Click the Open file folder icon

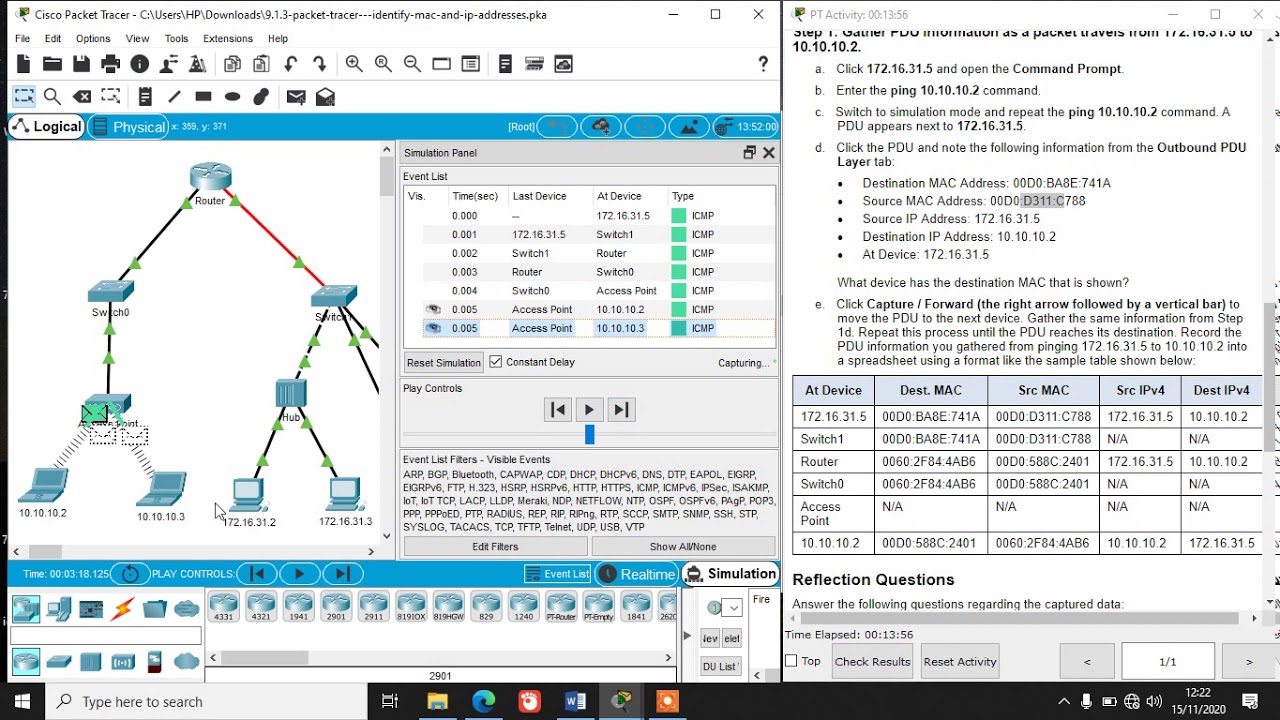click(52, 64)
